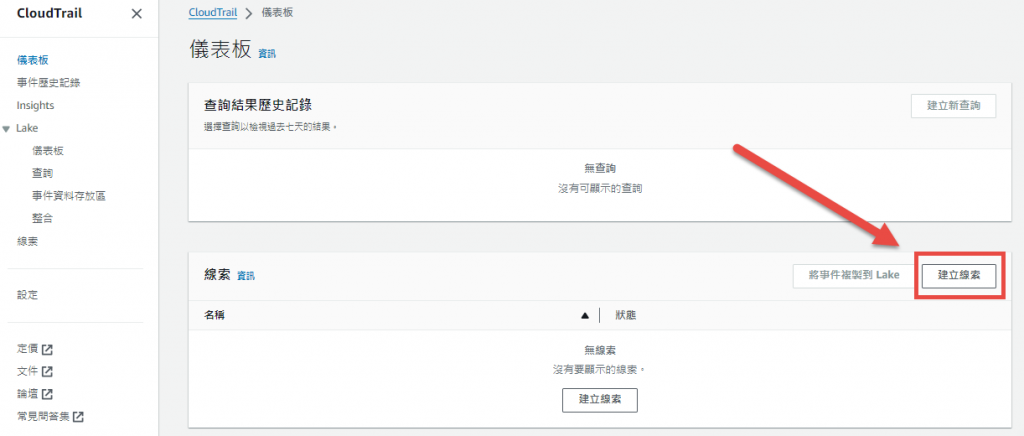Close the CloudTrail sidebar with X icon
The image size is (1024, 436).
pos(137,14)
